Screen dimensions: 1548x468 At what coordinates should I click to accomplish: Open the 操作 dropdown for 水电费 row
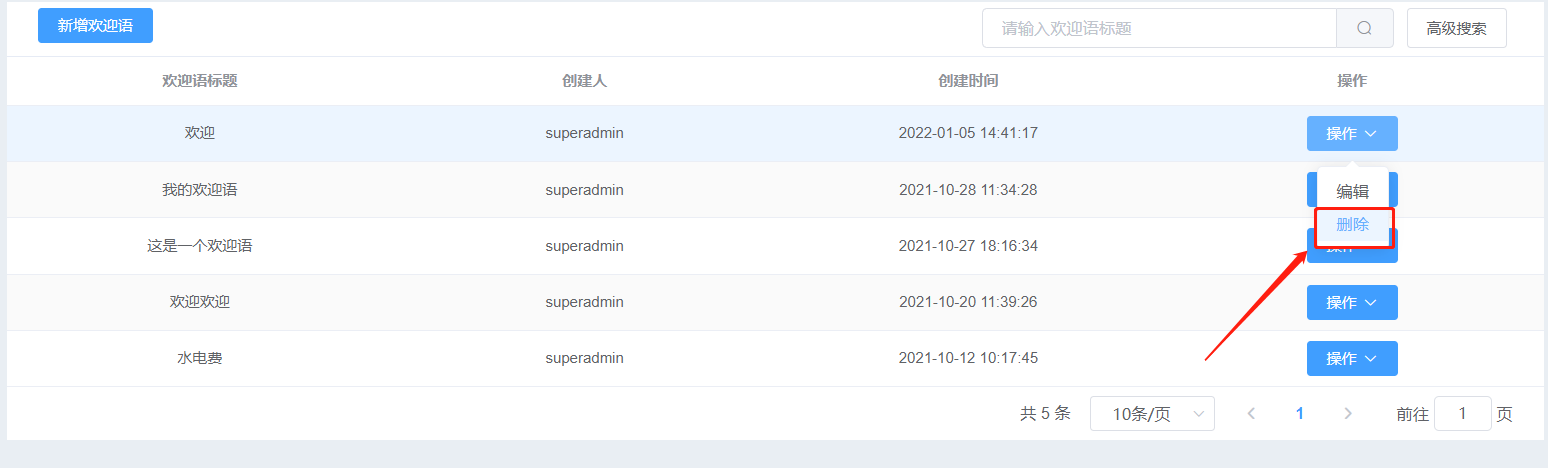pyautogui.click(x=1352, y=358)
